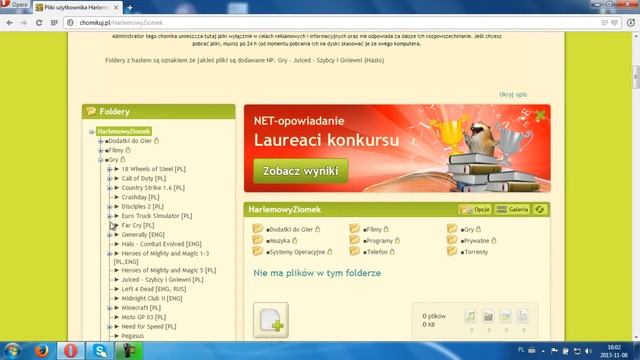Select the Pliki użytkownika Harlem tab

tap(77, 7)
